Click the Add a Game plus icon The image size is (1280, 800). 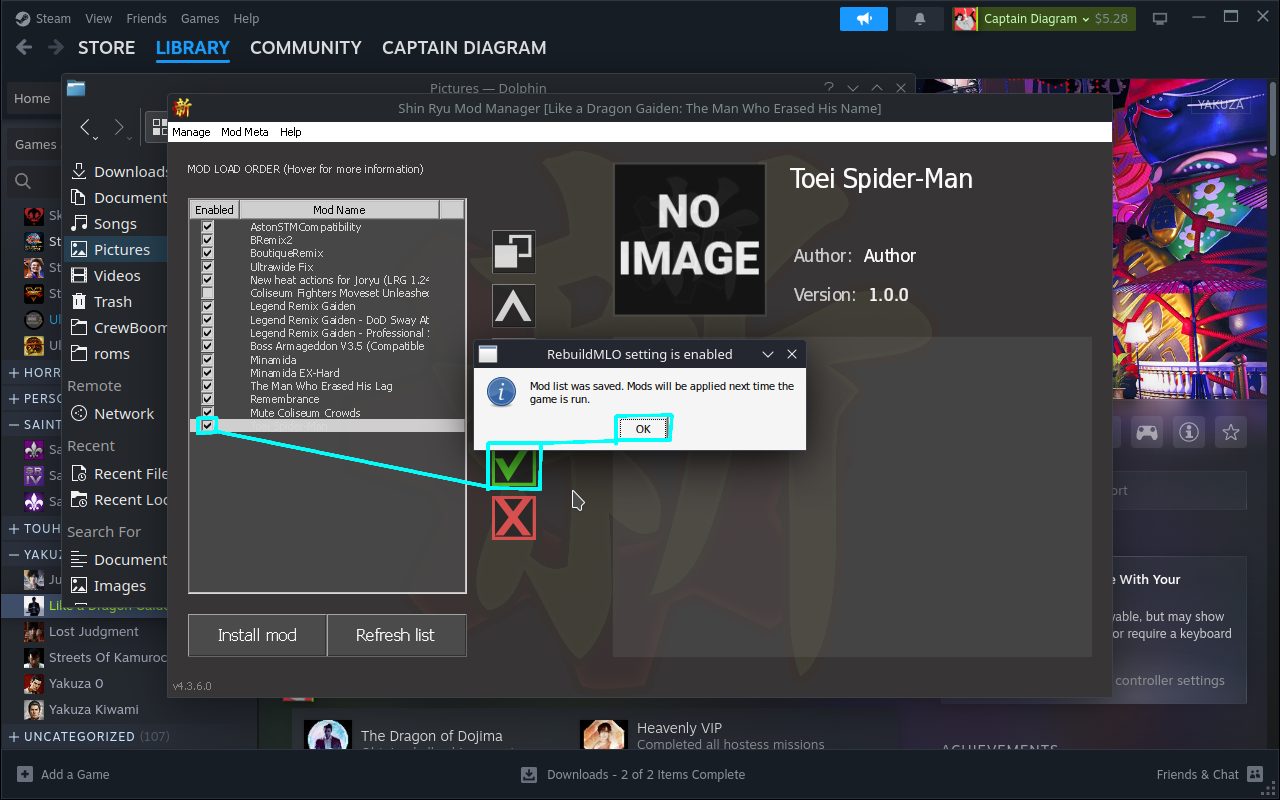[x=25, y=774]
